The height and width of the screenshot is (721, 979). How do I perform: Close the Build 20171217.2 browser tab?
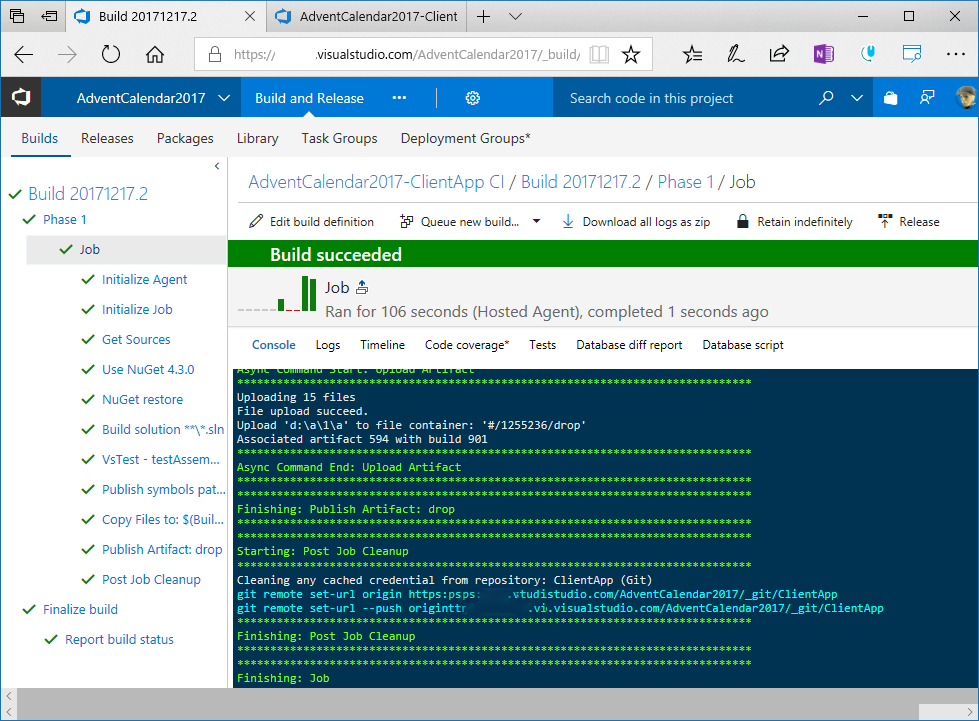(250, 16)
